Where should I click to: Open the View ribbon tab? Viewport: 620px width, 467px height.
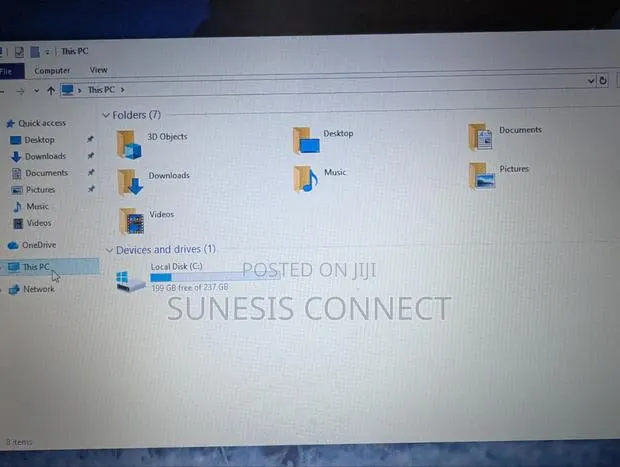pyautogui.click(x=98, y=70)
